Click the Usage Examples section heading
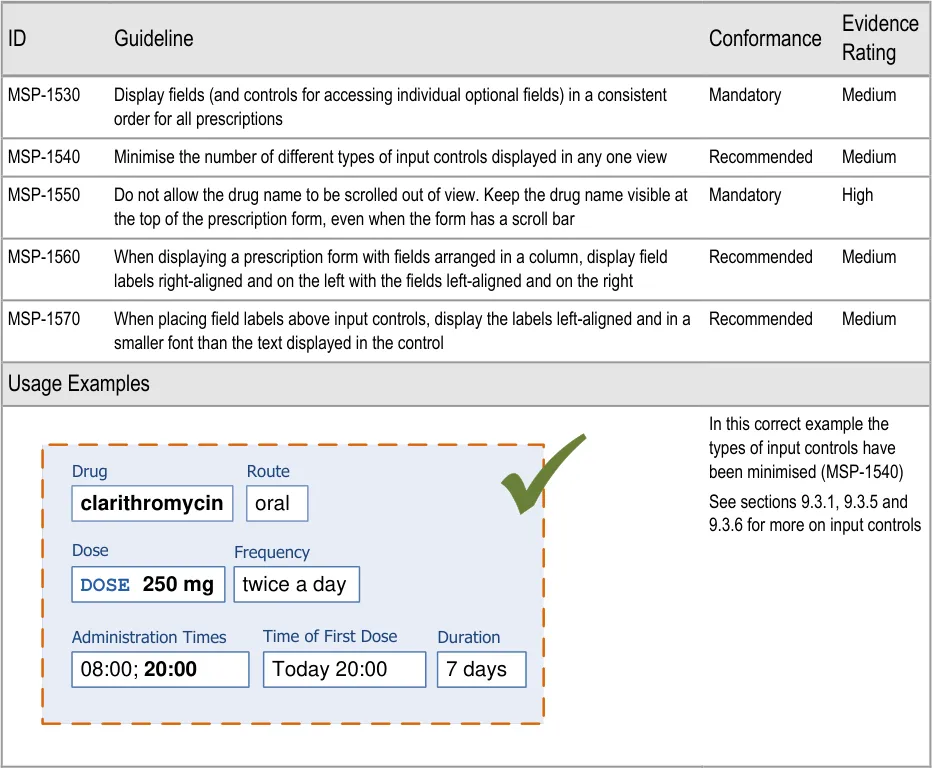Screen dimensions: 932x768 pyautogui.click(x=79, y=384)
